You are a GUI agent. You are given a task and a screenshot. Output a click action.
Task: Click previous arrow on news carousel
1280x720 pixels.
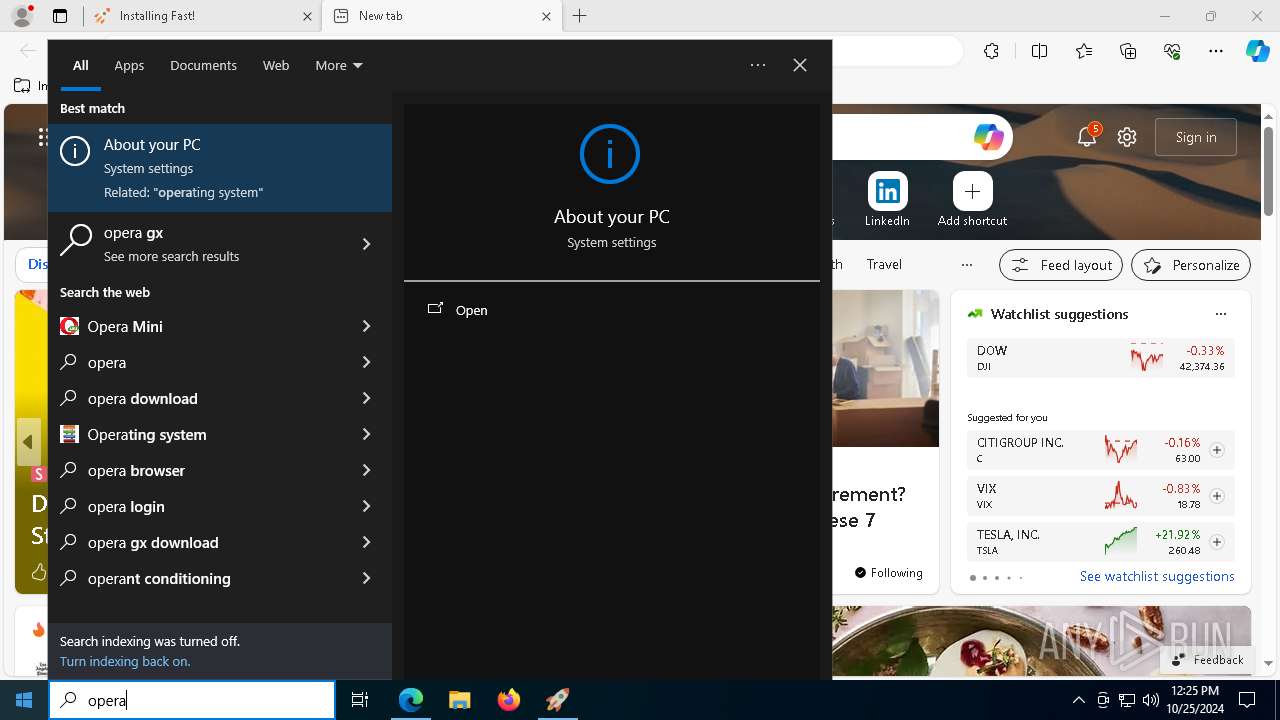28,442
